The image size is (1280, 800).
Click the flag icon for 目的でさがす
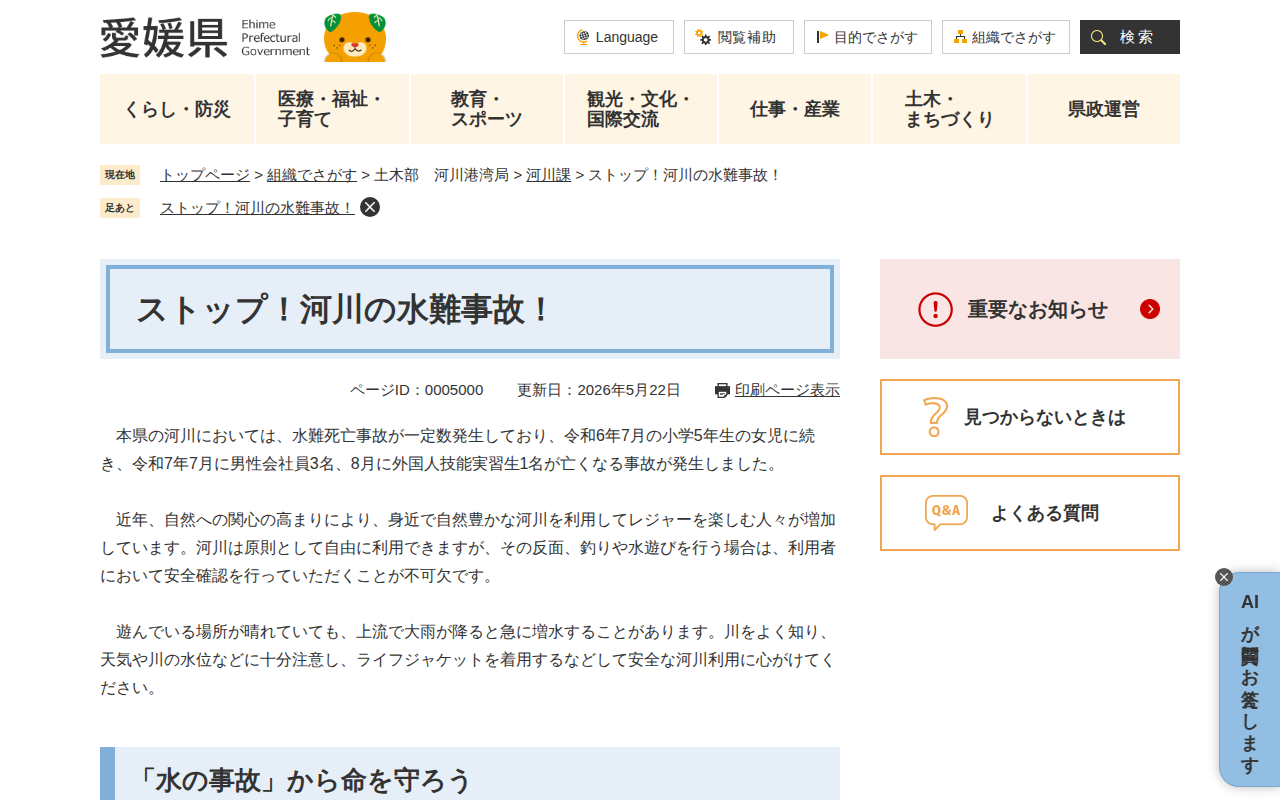822,37
